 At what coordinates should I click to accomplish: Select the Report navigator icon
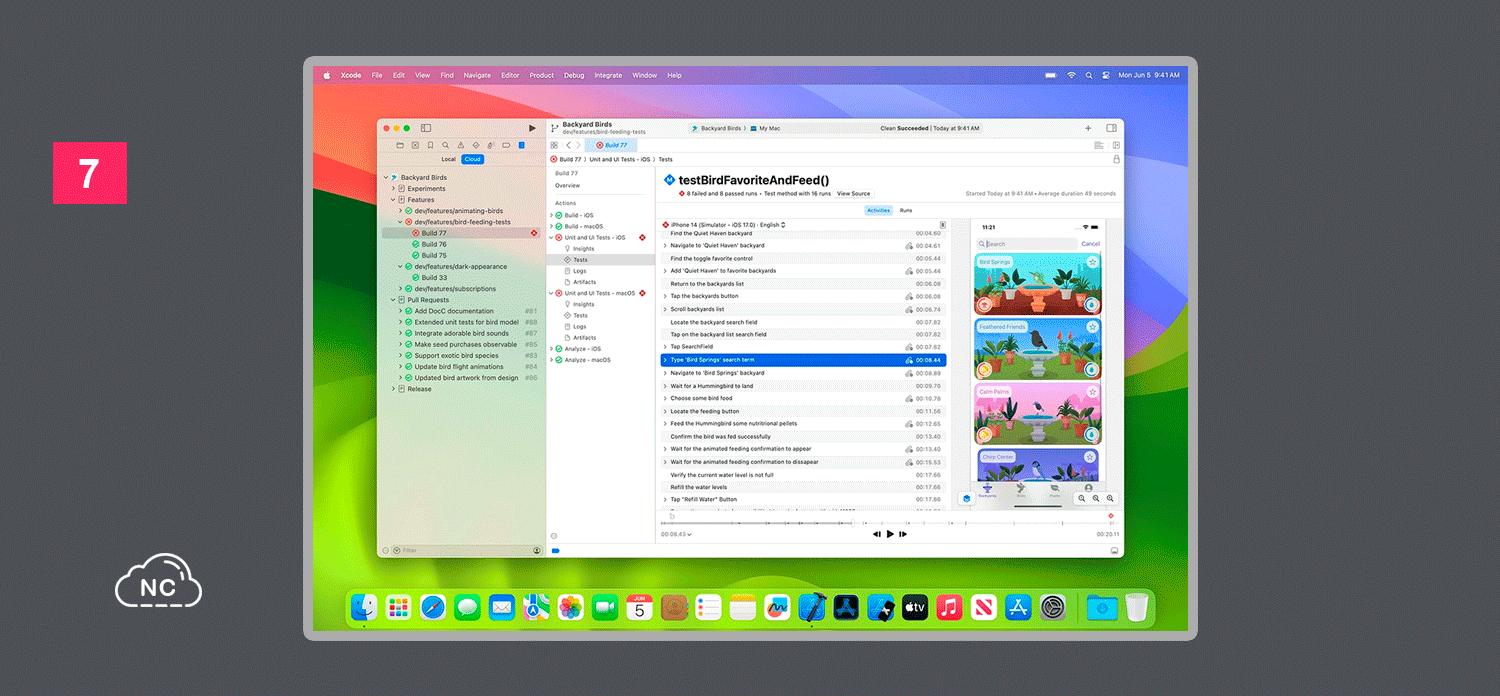point(521,145)
